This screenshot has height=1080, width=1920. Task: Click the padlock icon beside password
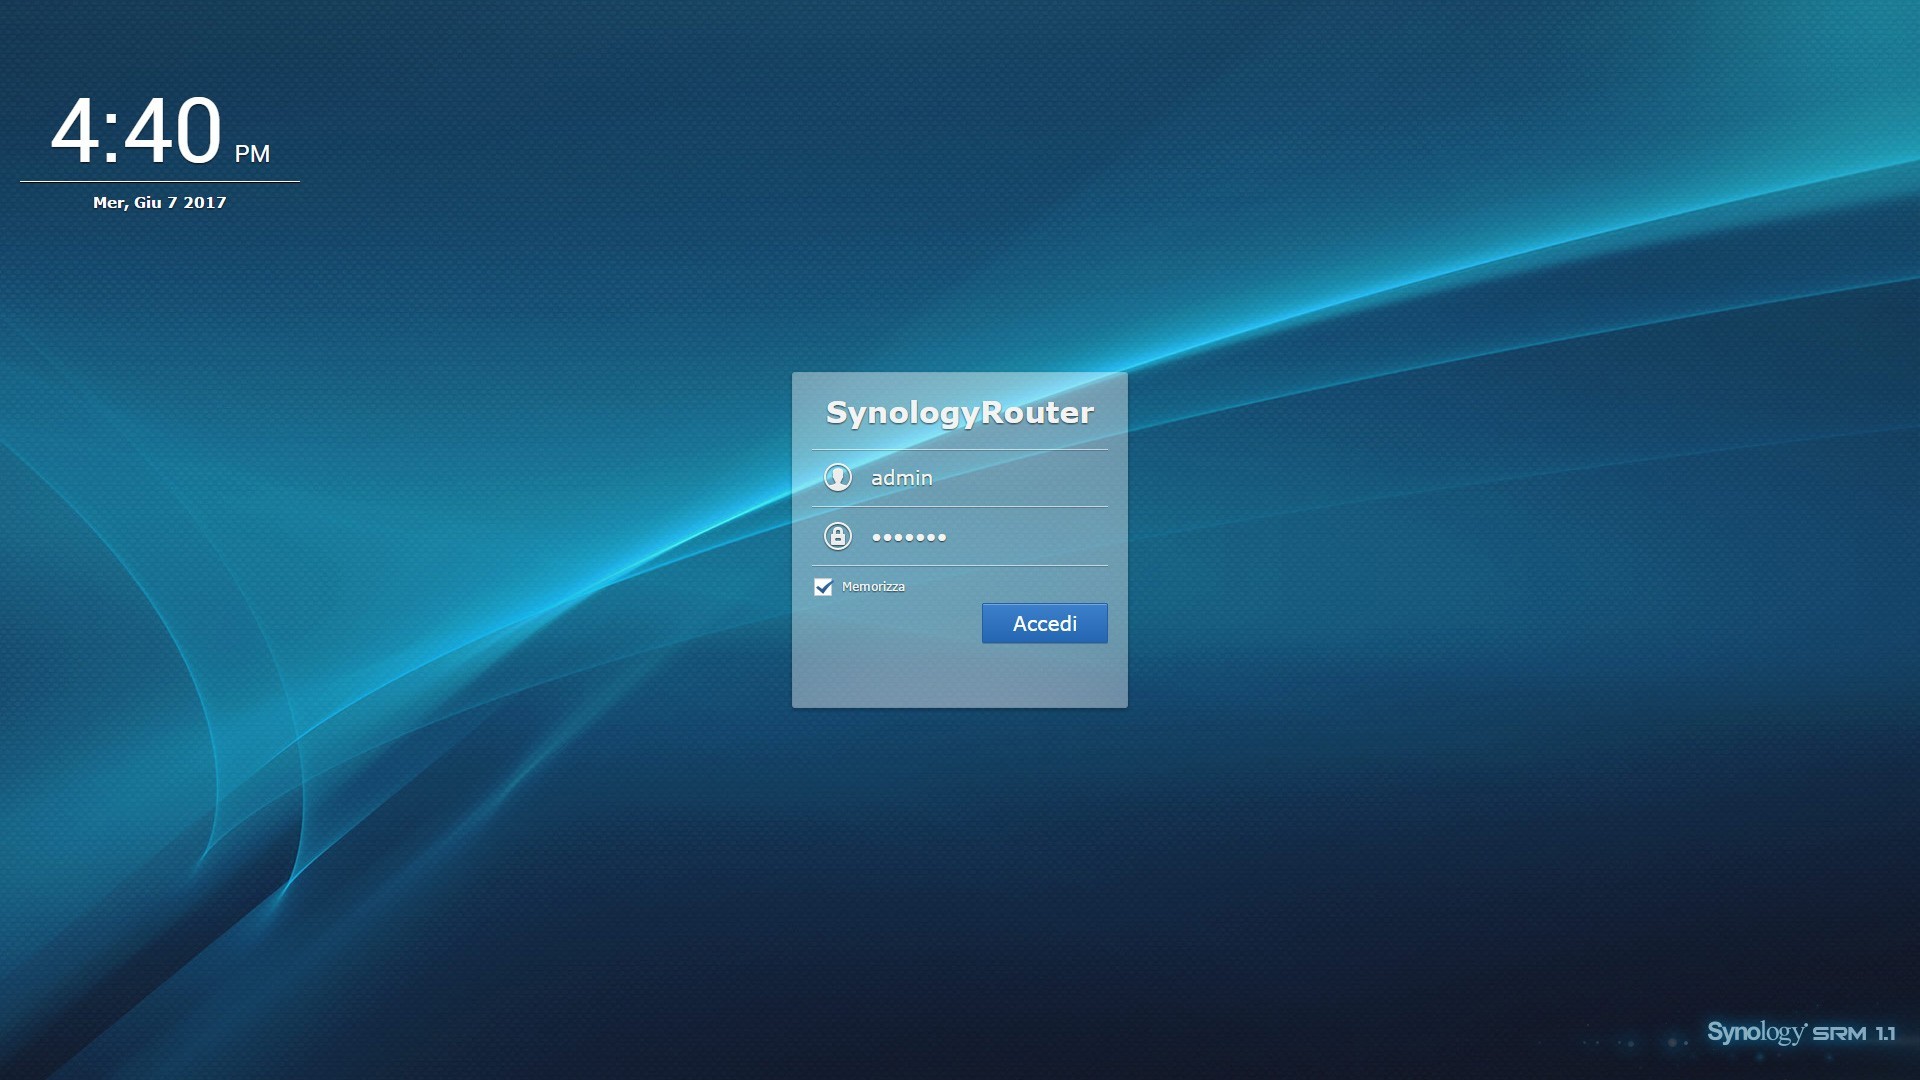click(x=837, y=536)
